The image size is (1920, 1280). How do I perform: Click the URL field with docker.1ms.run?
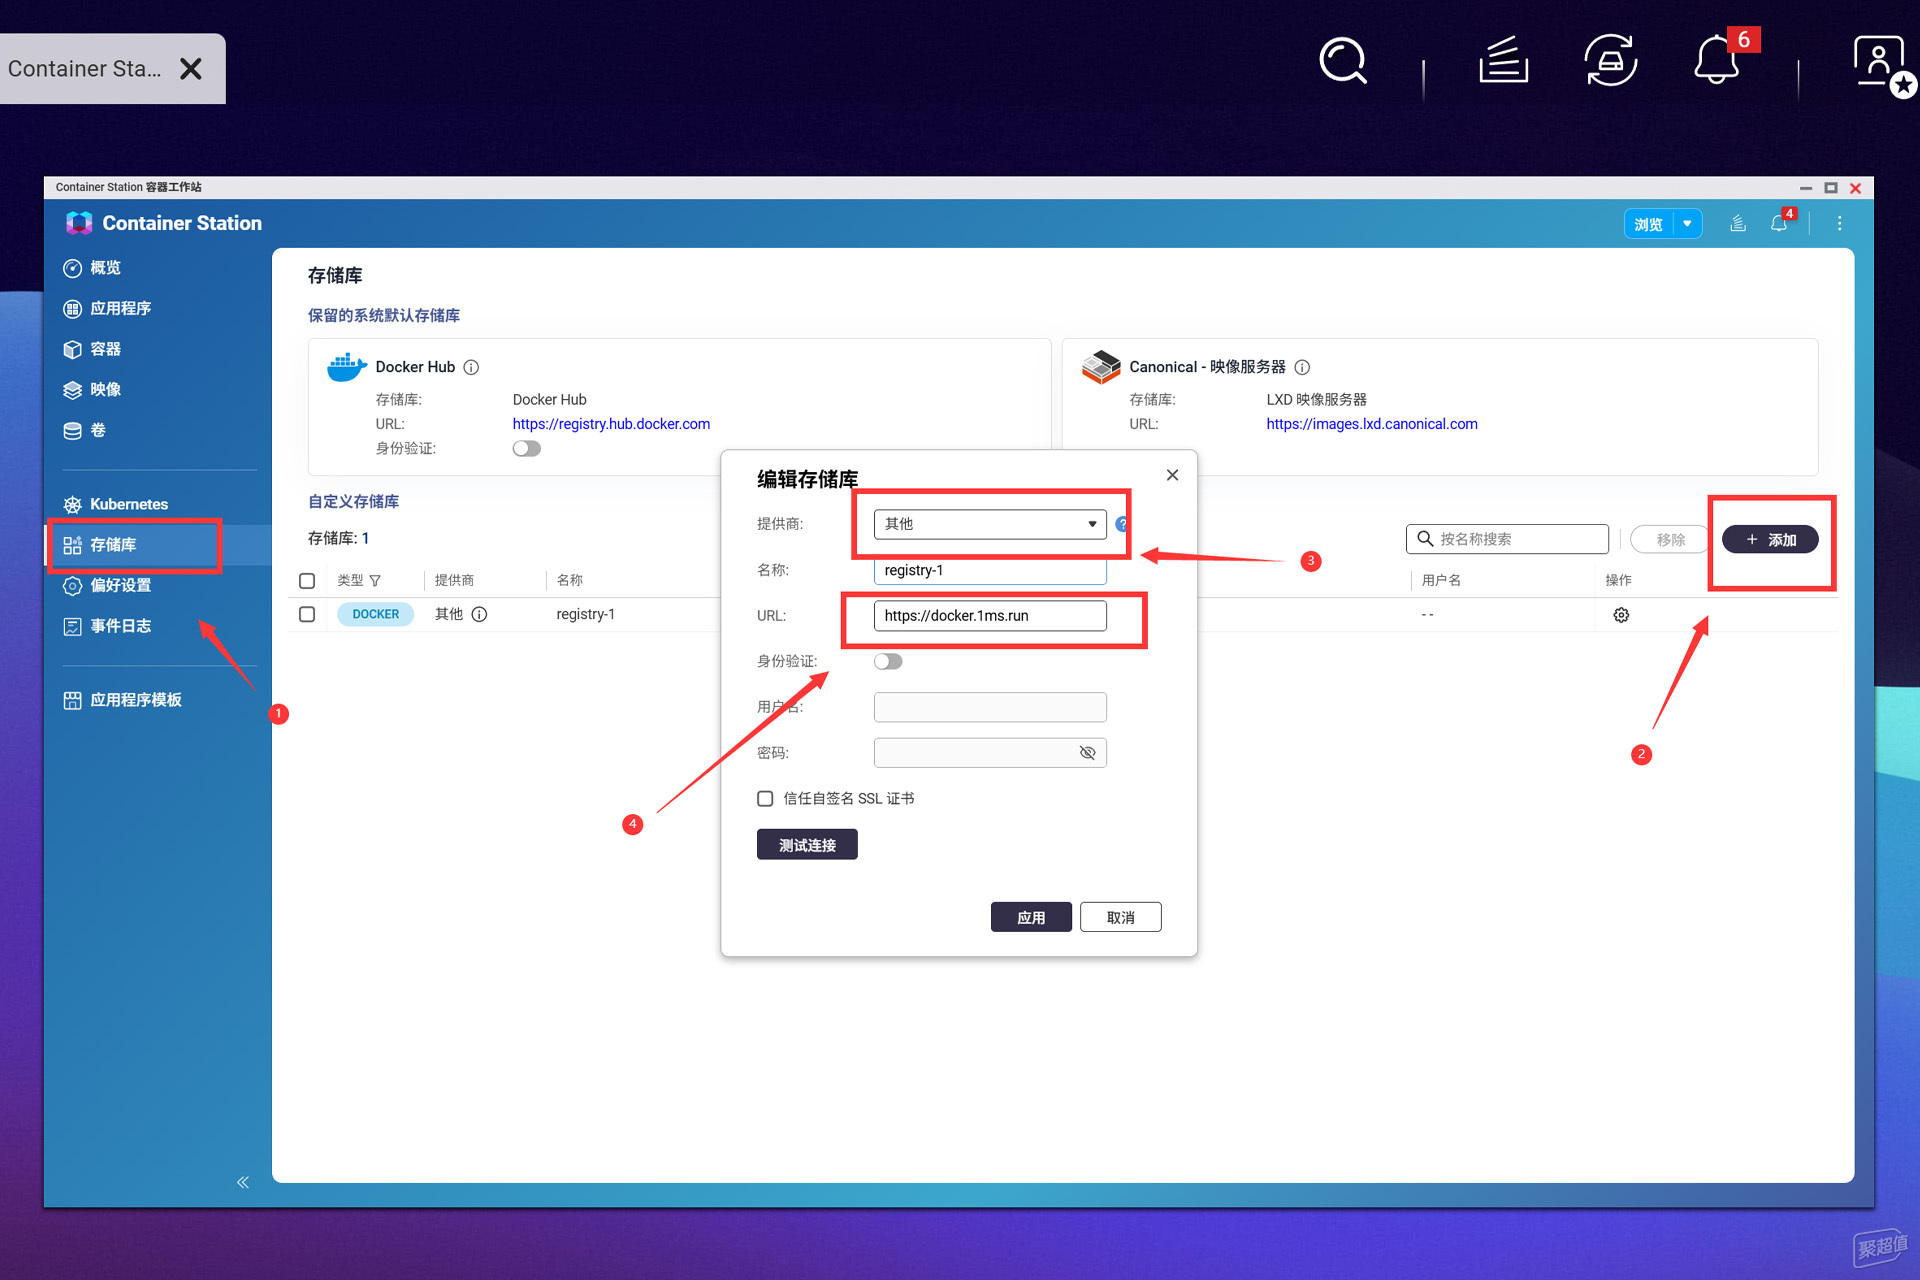tap(990, 616)
